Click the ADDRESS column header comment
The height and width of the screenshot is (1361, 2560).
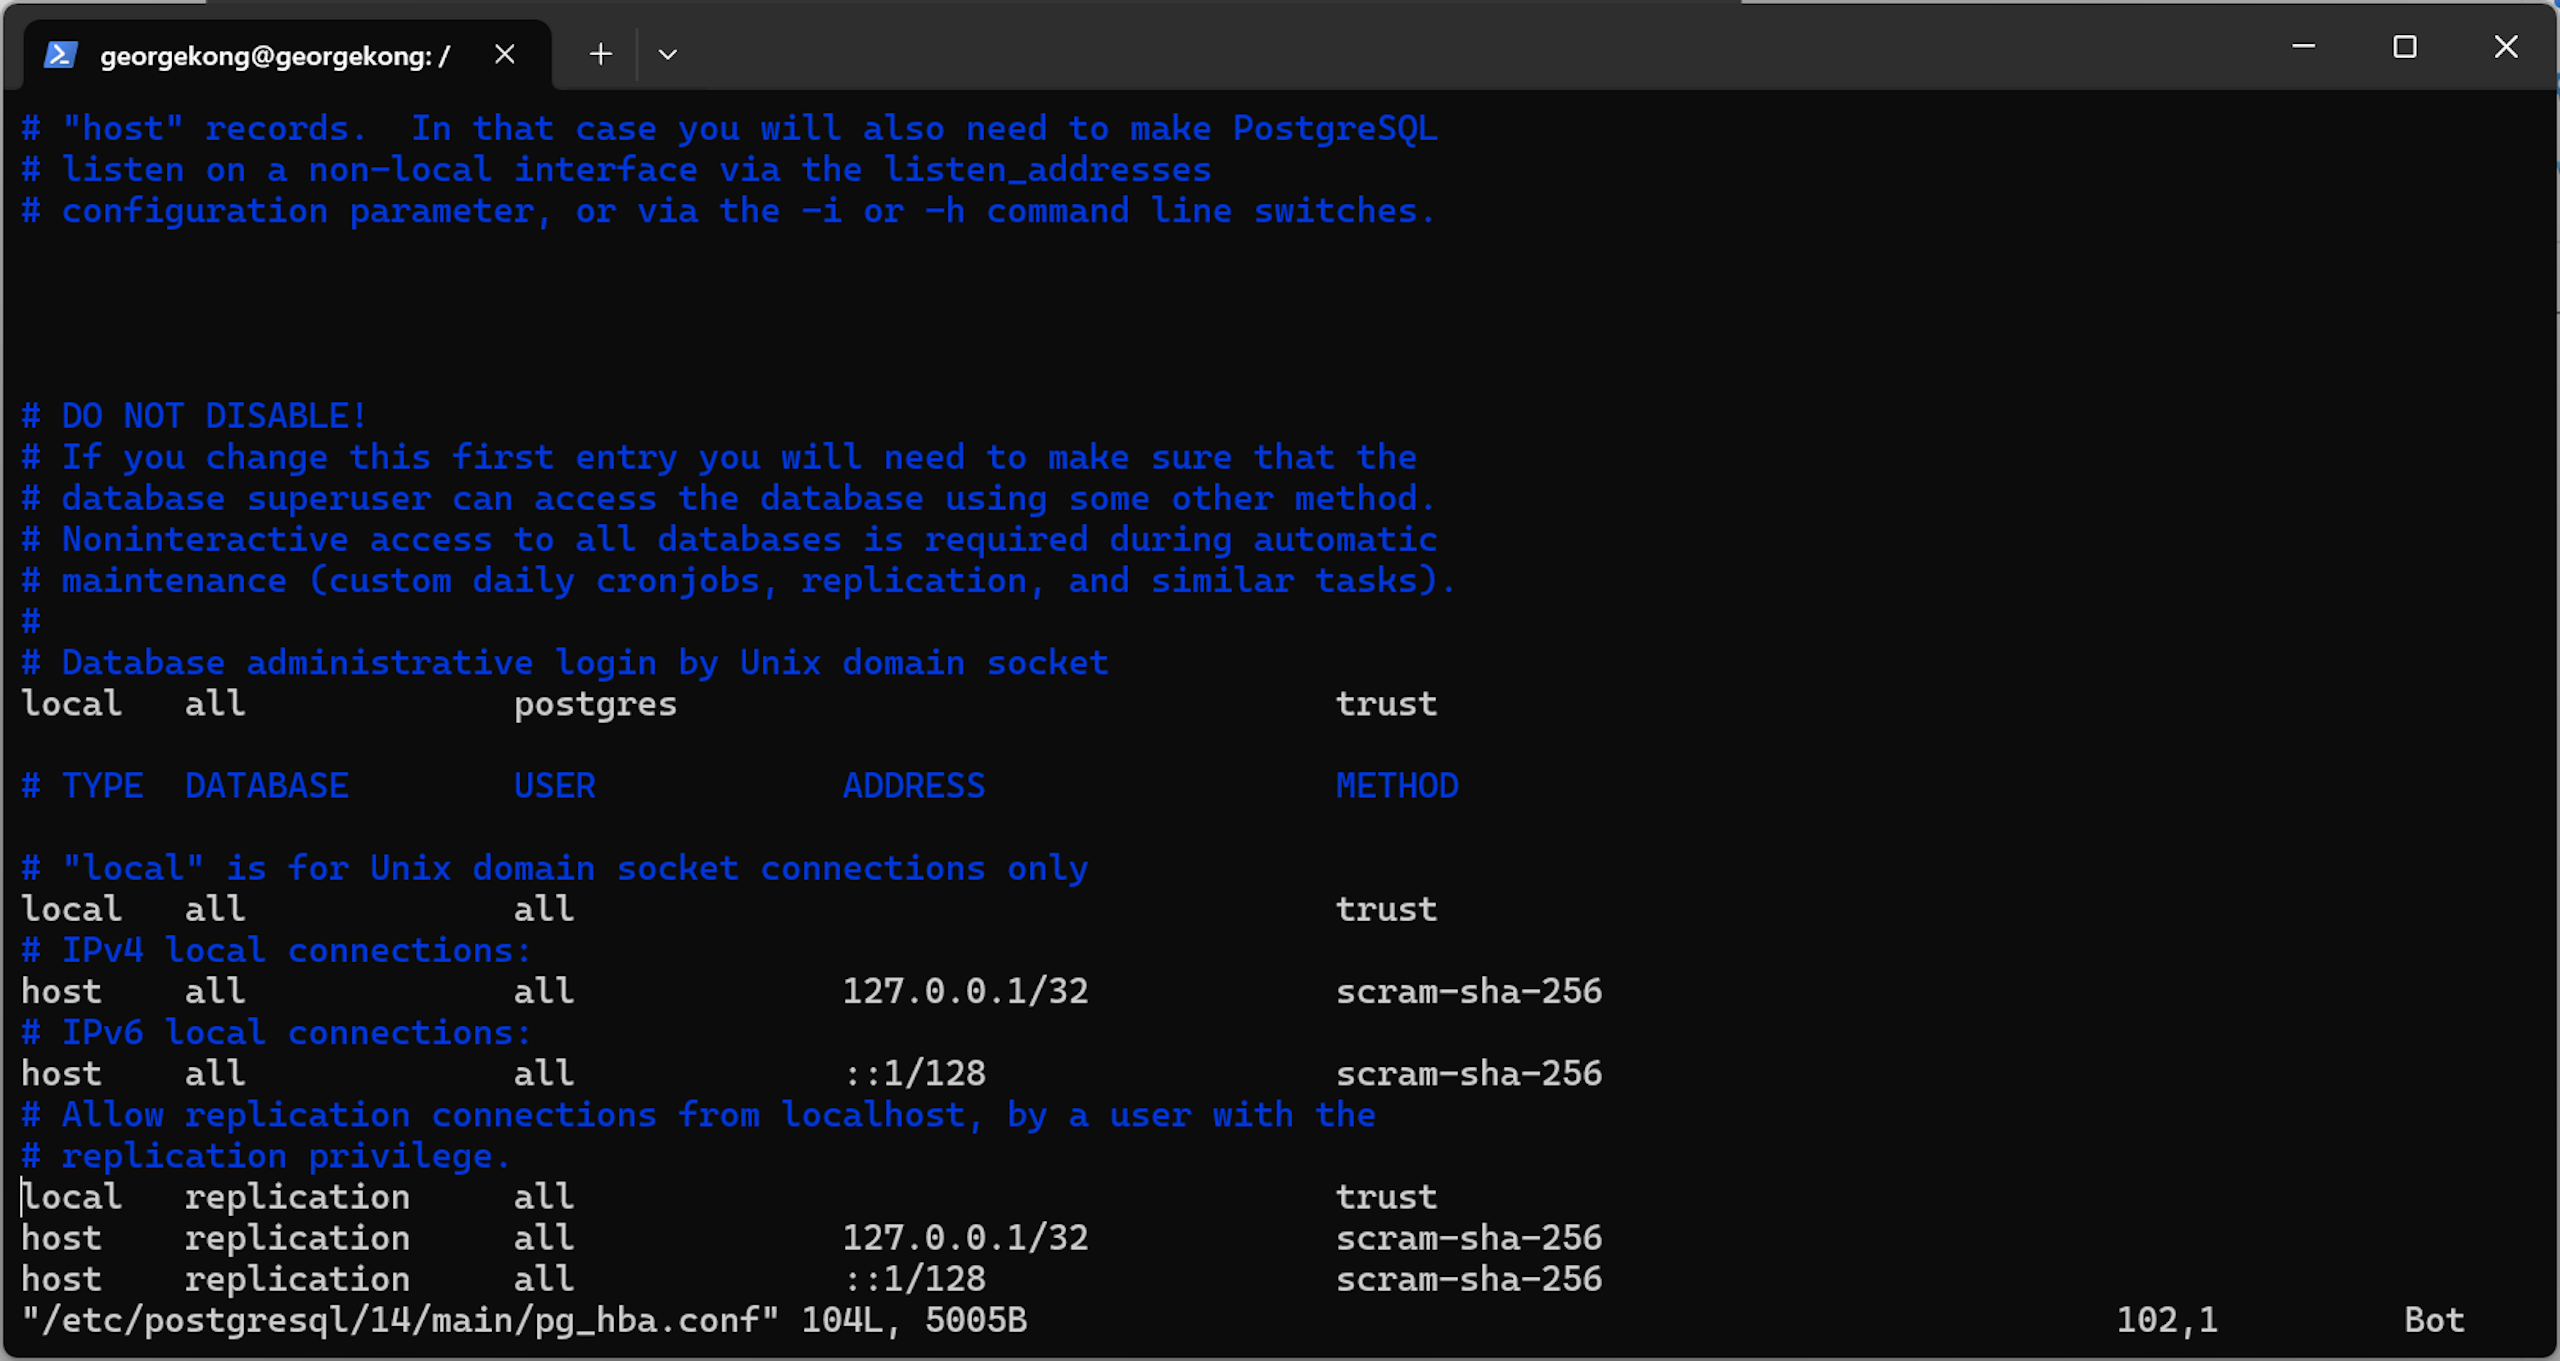click(x=914, y=787)
